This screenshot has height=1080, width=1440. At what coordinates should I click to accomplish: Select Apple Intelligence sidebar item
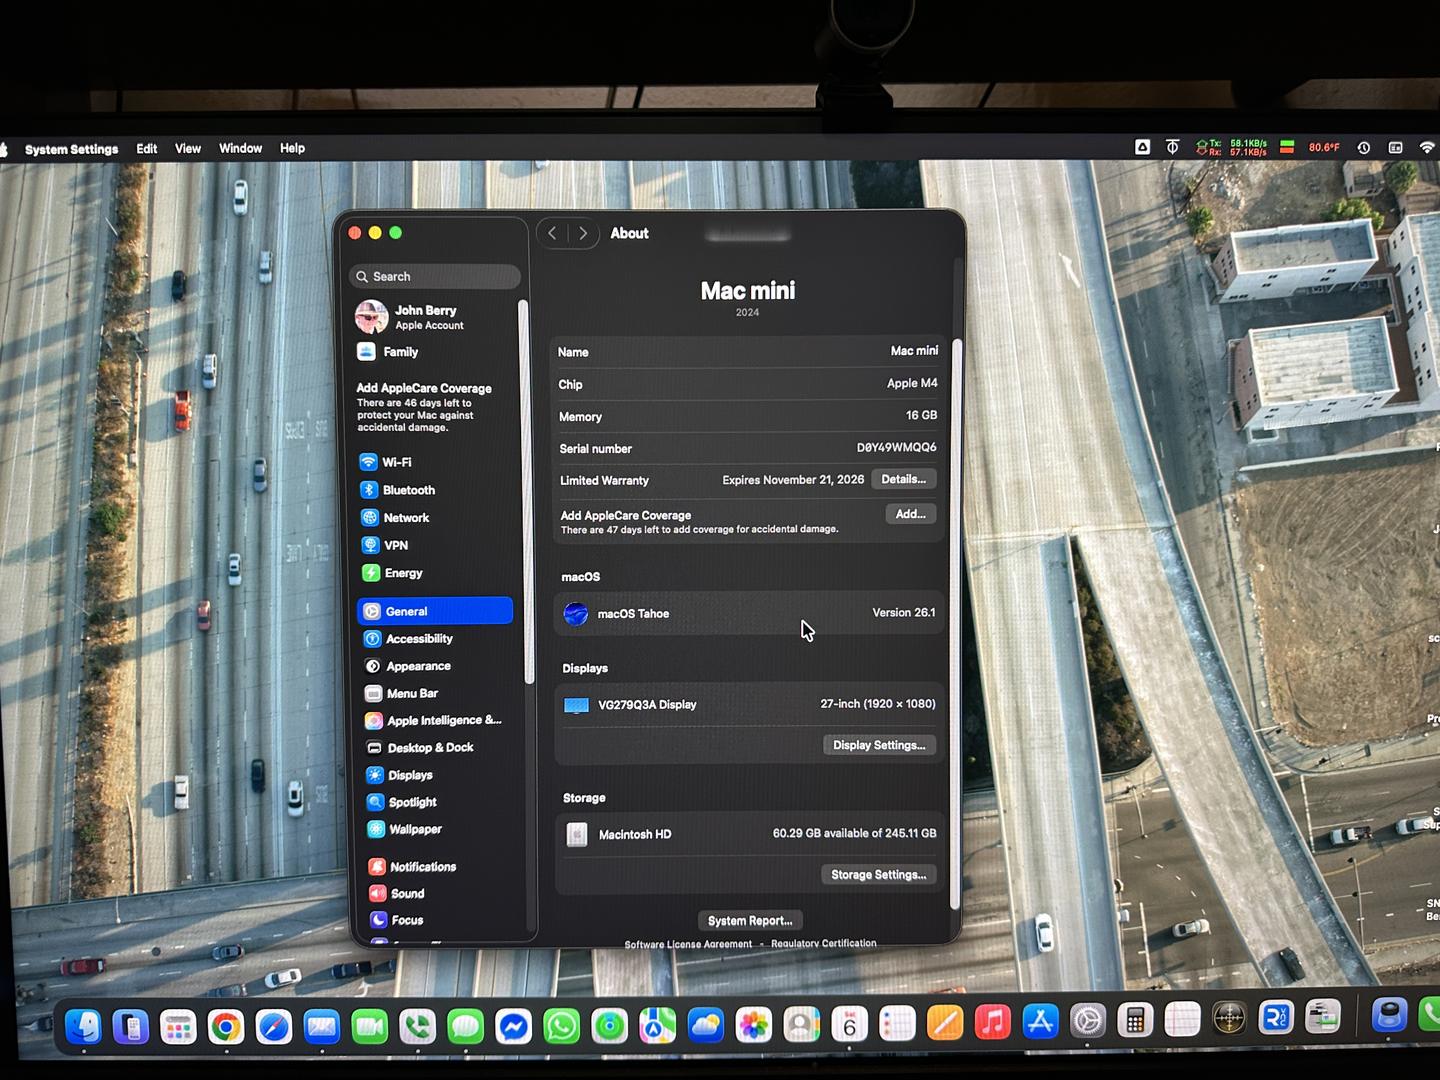tap(443, 720)
